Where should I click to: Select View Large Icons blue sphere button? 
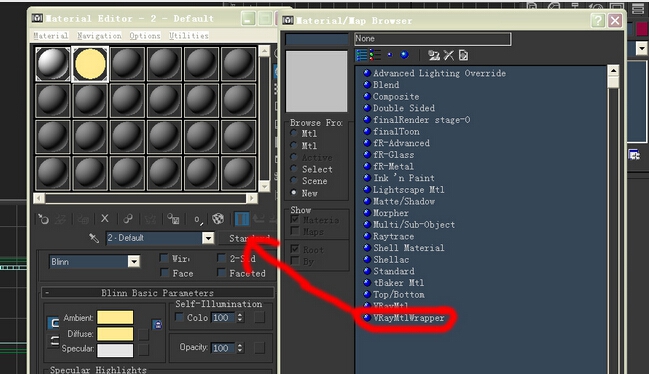[404, 55]
